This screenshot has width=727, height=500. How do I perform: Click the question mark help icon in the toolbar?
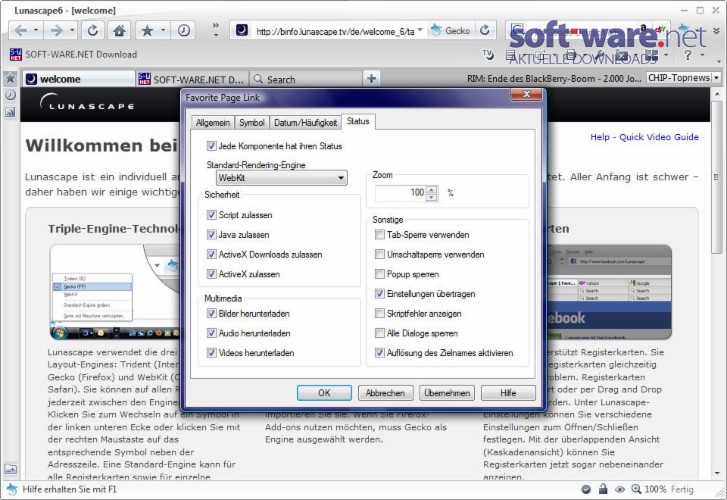688,55
